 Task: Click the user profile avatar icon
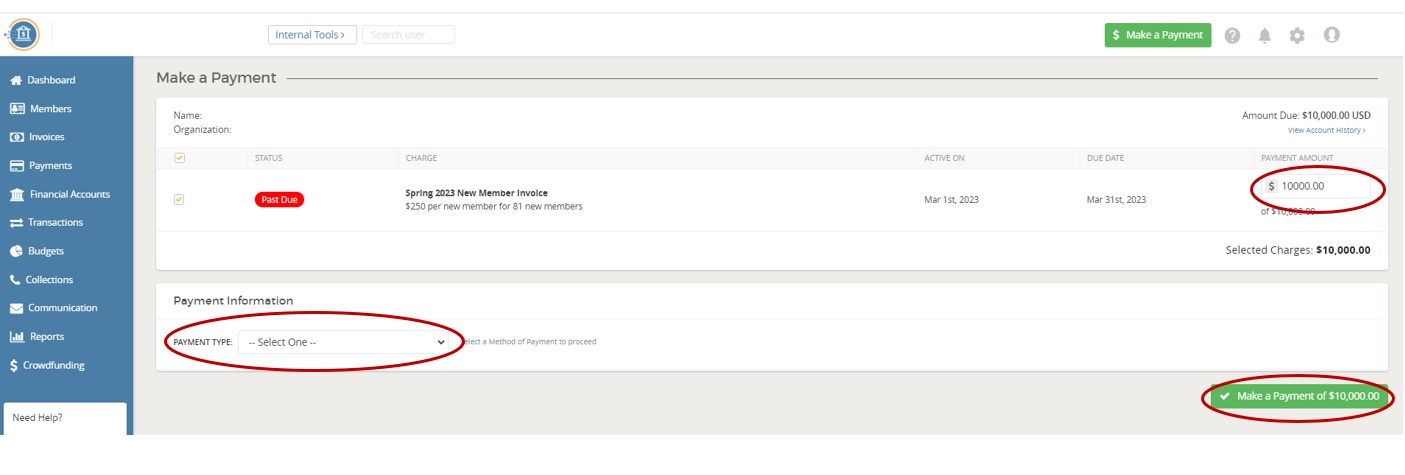[1331, 35]
